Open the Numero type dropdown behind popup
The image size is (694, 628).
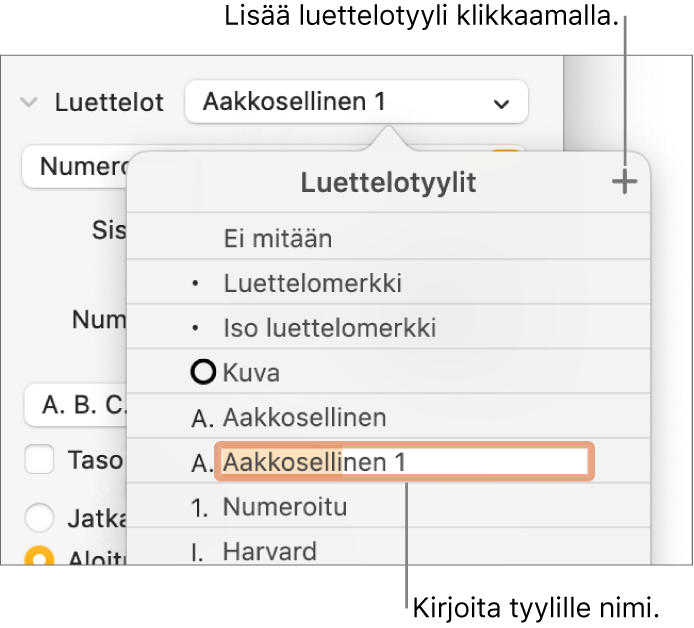pos(75,166)
